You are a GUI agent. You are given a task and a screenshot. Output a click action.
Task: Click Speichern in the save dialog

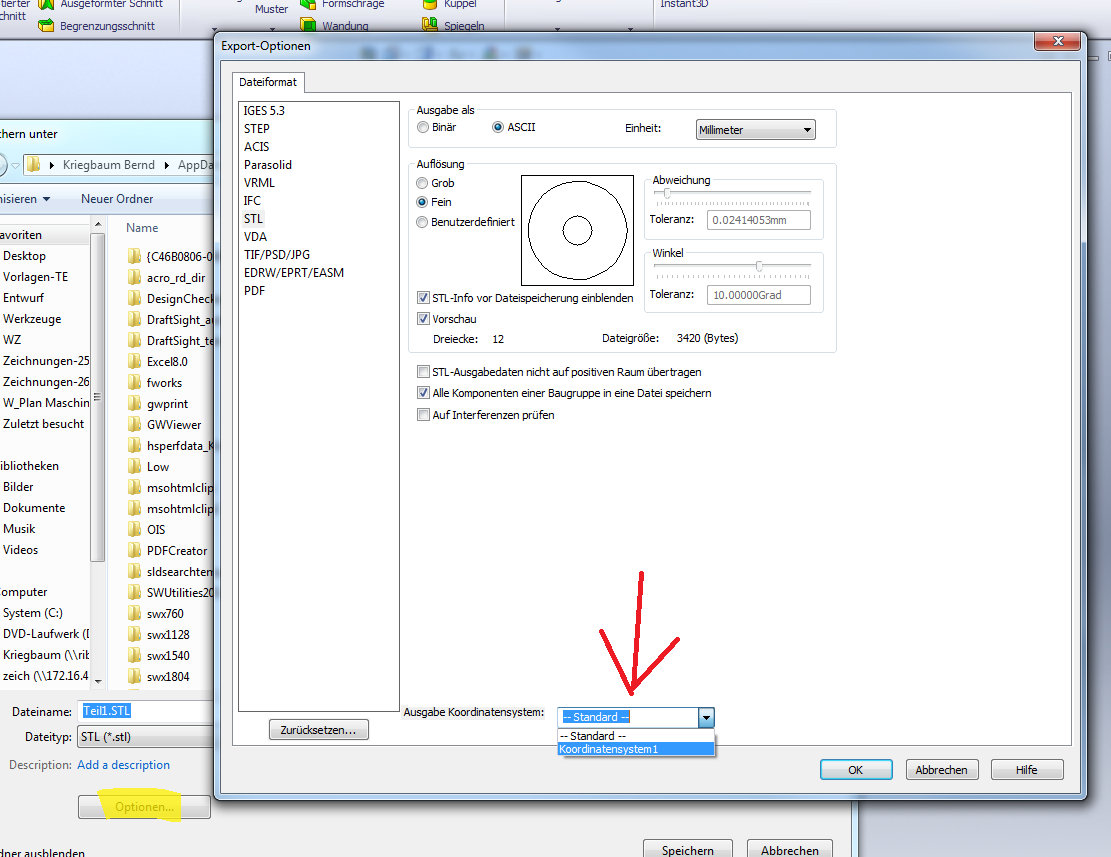pyautogui.click(x=688, y=849)
